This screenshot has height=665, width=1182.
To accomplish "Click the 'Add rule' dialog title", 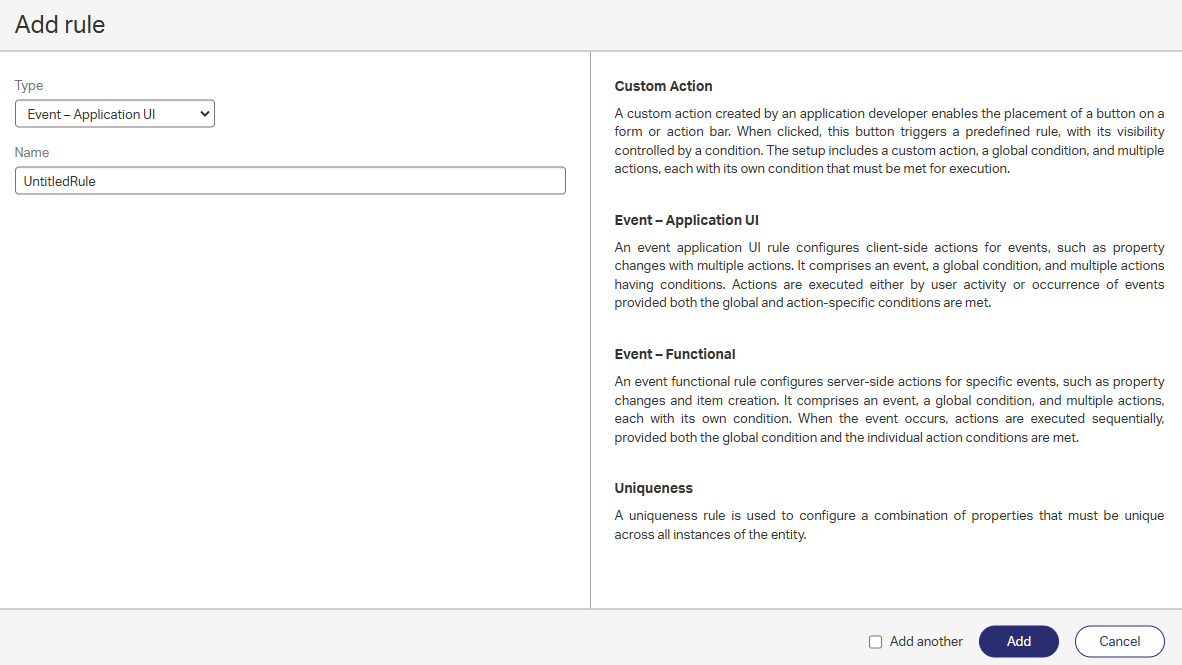I will 60,25.
